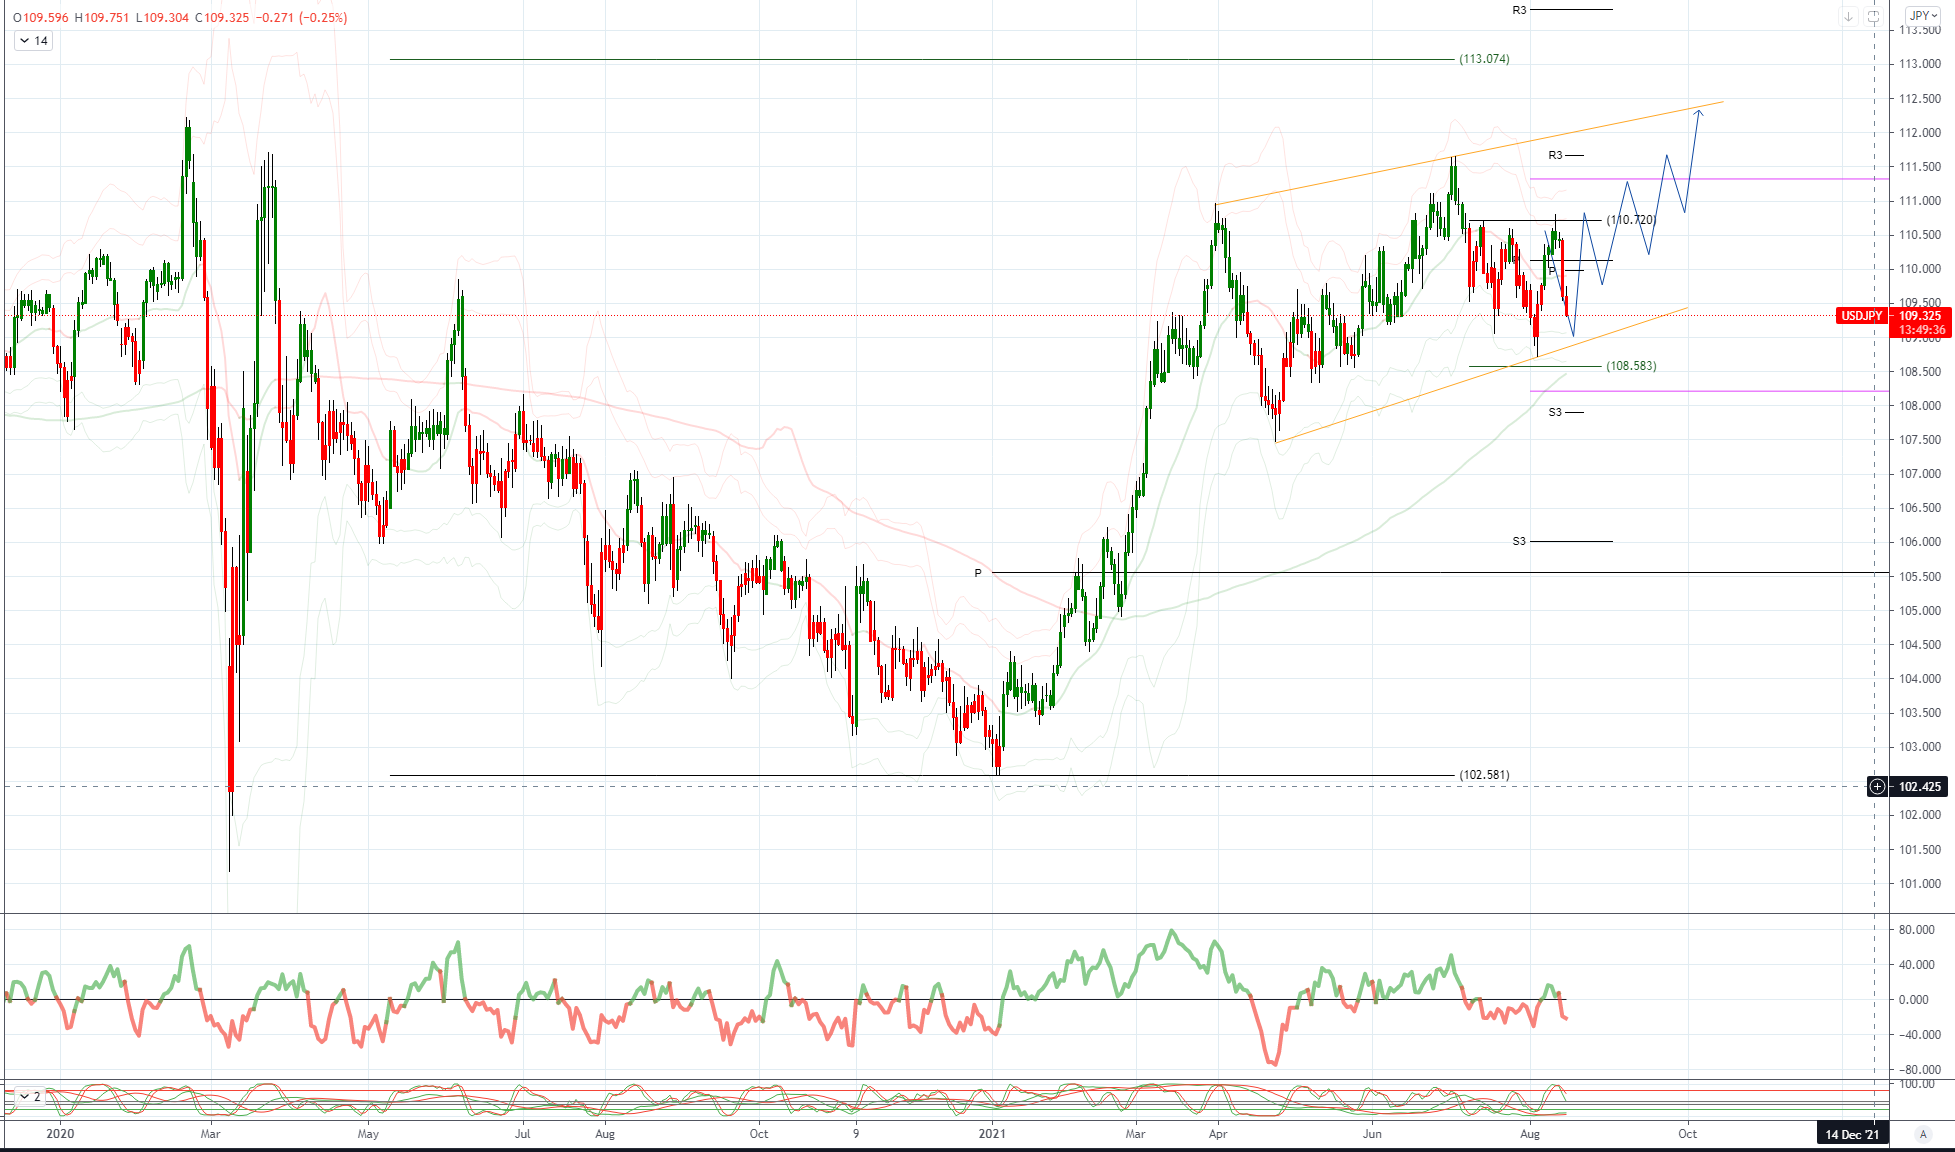Click the S3 marker near 106.000
Image resolution: width=1955 pixels, height=1152 pixels.
(1519, 541)
